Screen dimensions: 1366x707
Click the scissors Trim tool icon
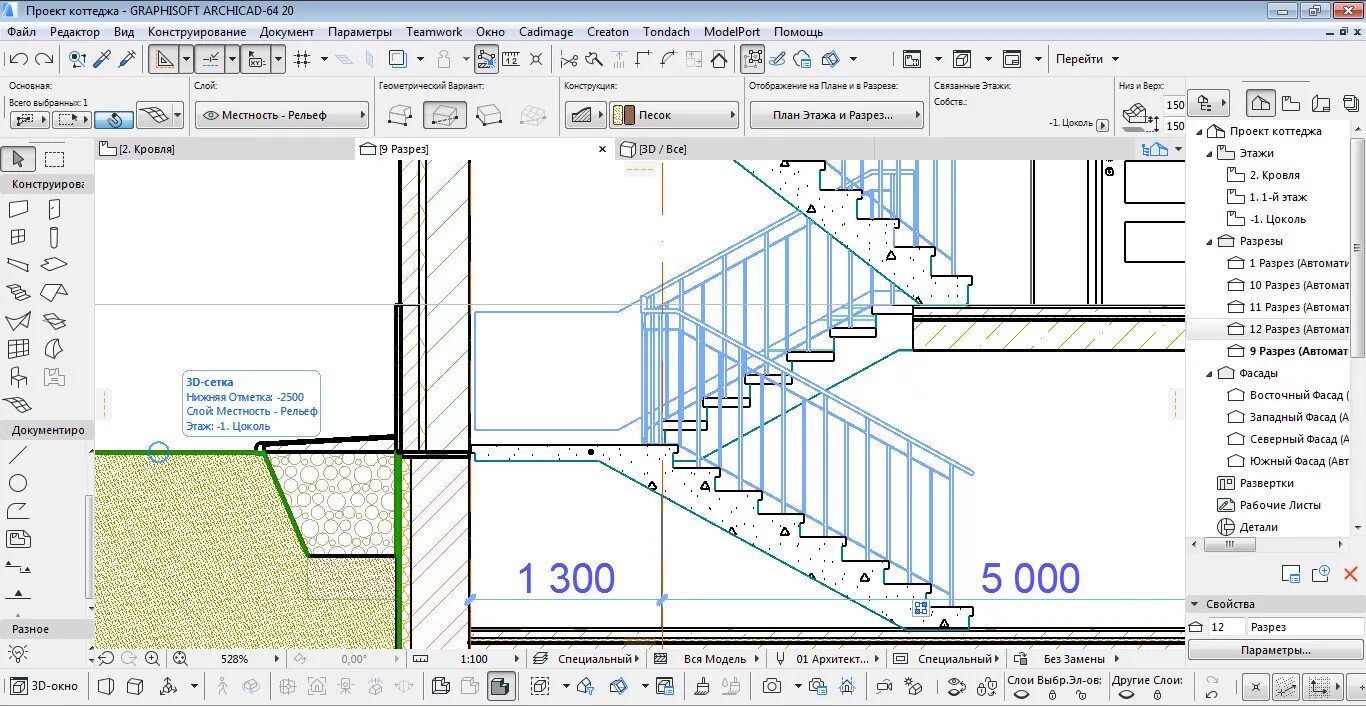click(569, 59)
